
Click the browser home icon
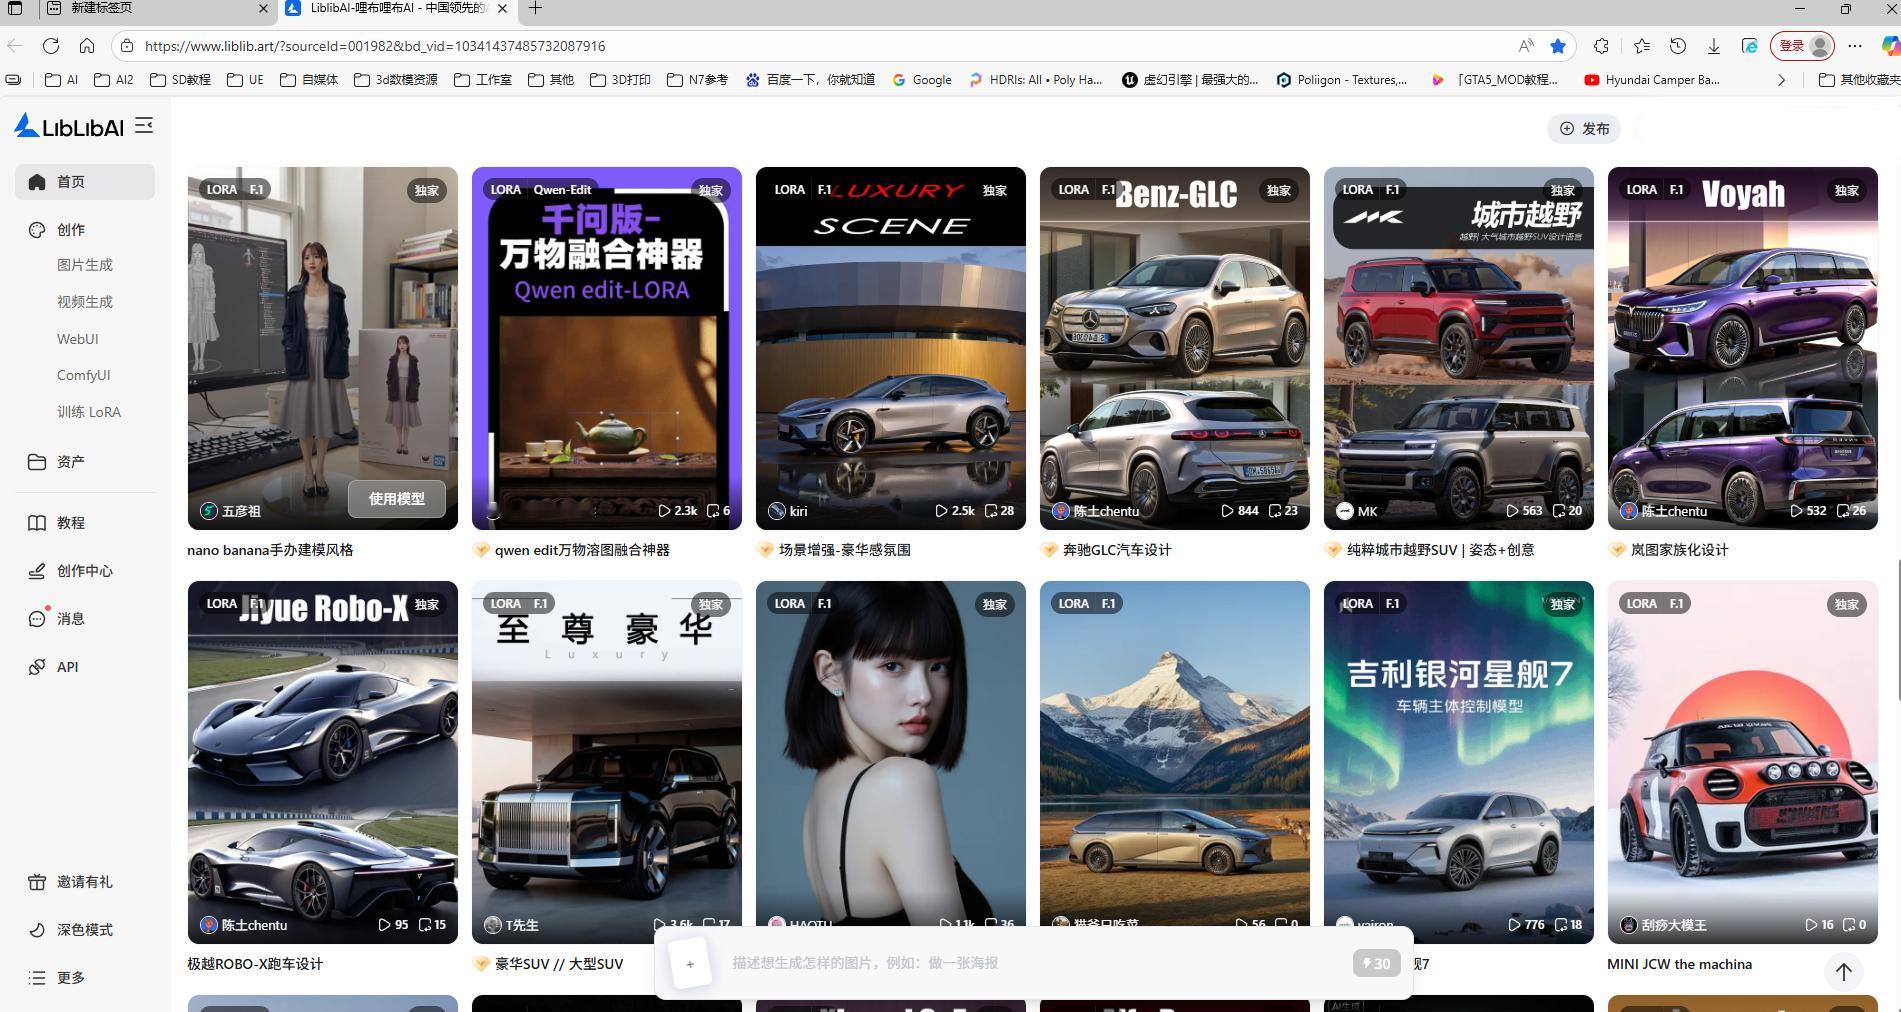87,46
